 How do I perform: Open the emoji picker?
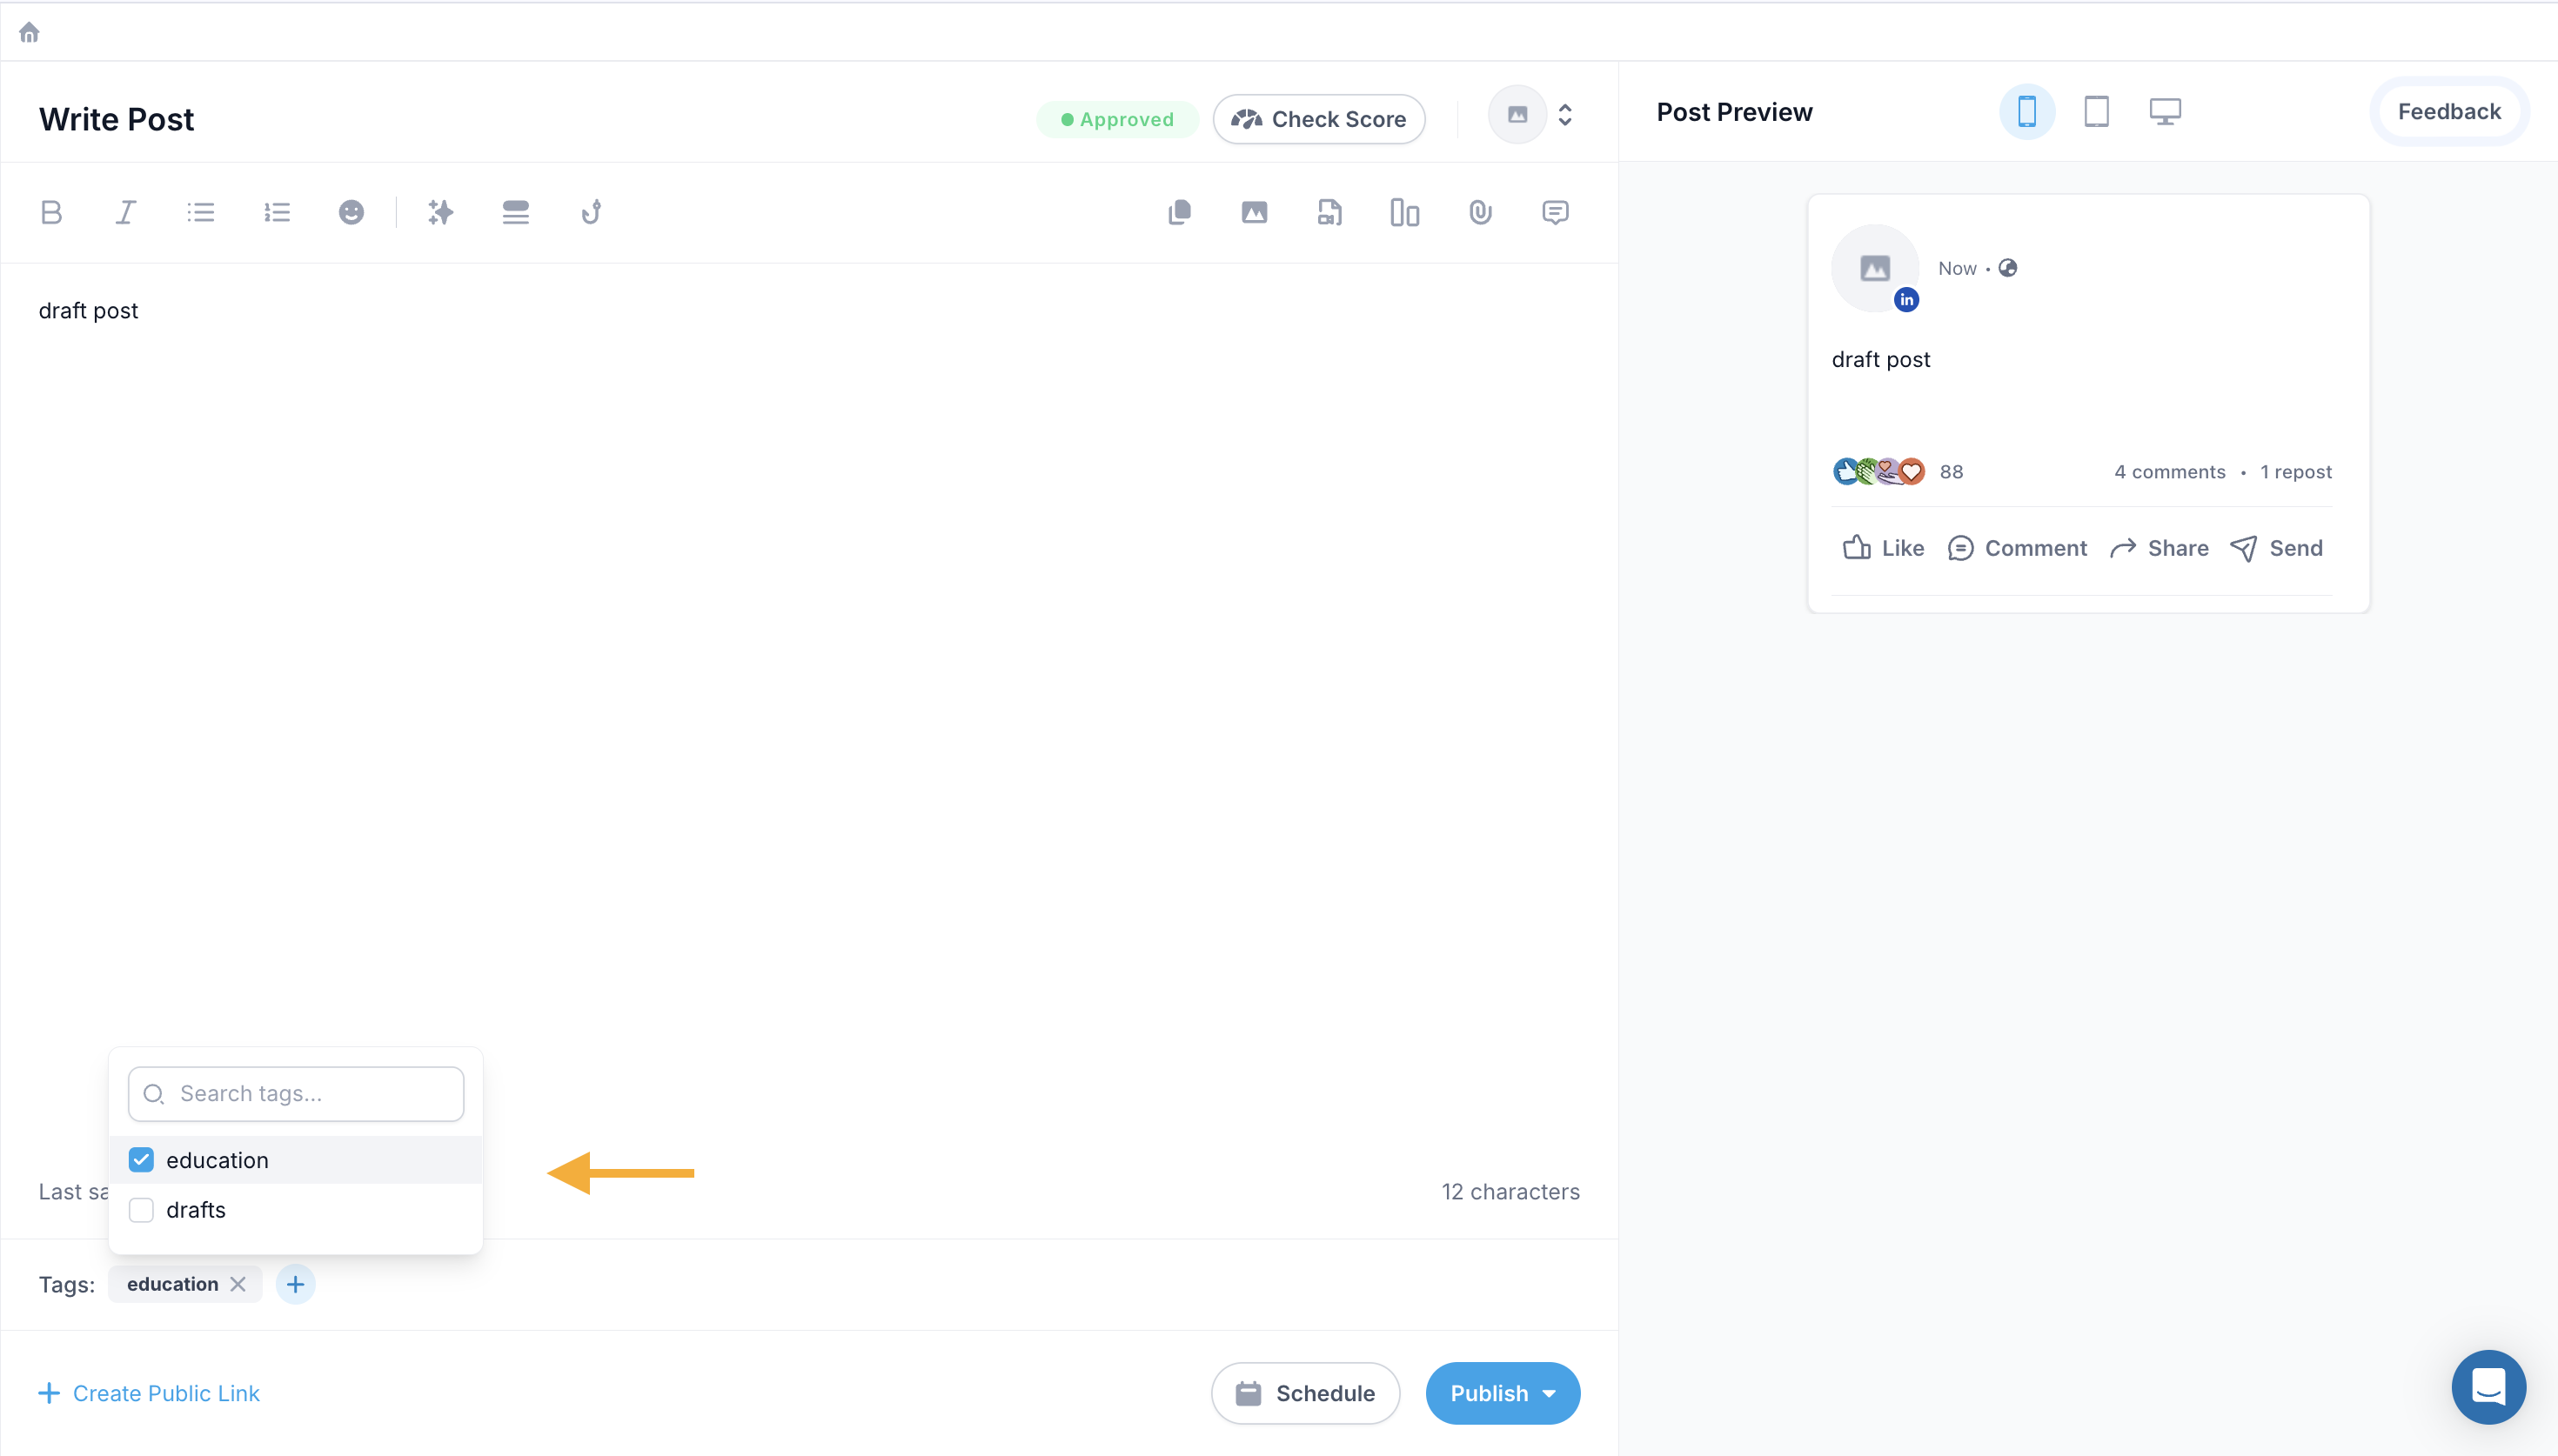[x=351, y=212]
